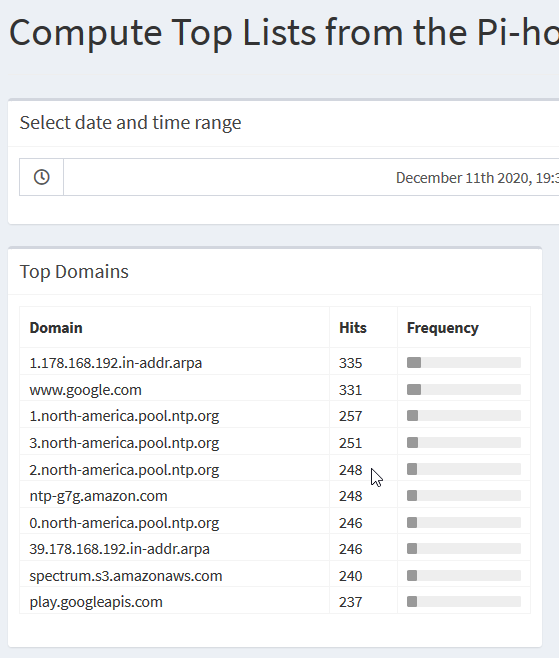Click the Top Domains panel title

[74, 272]
